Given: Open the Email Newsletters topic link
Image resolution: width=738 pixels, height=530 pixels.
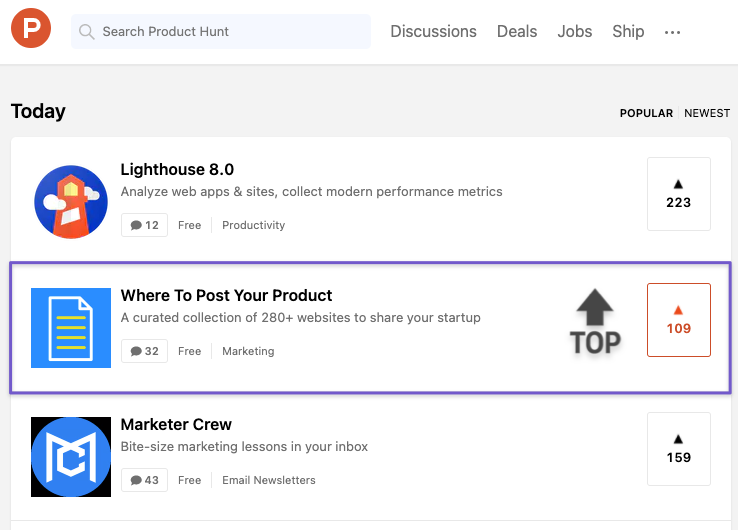Looking at the screenshot, I should click(x=269, y=481).
